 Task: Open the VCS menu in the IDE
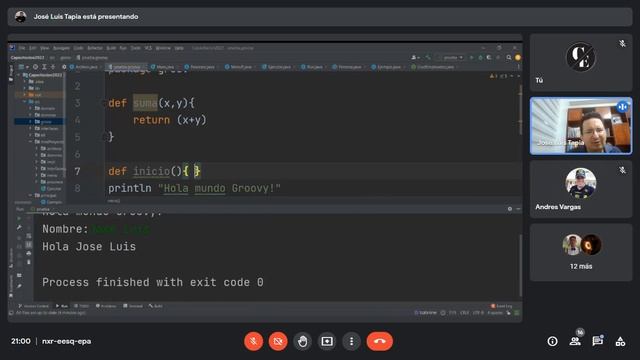point(148,48)
